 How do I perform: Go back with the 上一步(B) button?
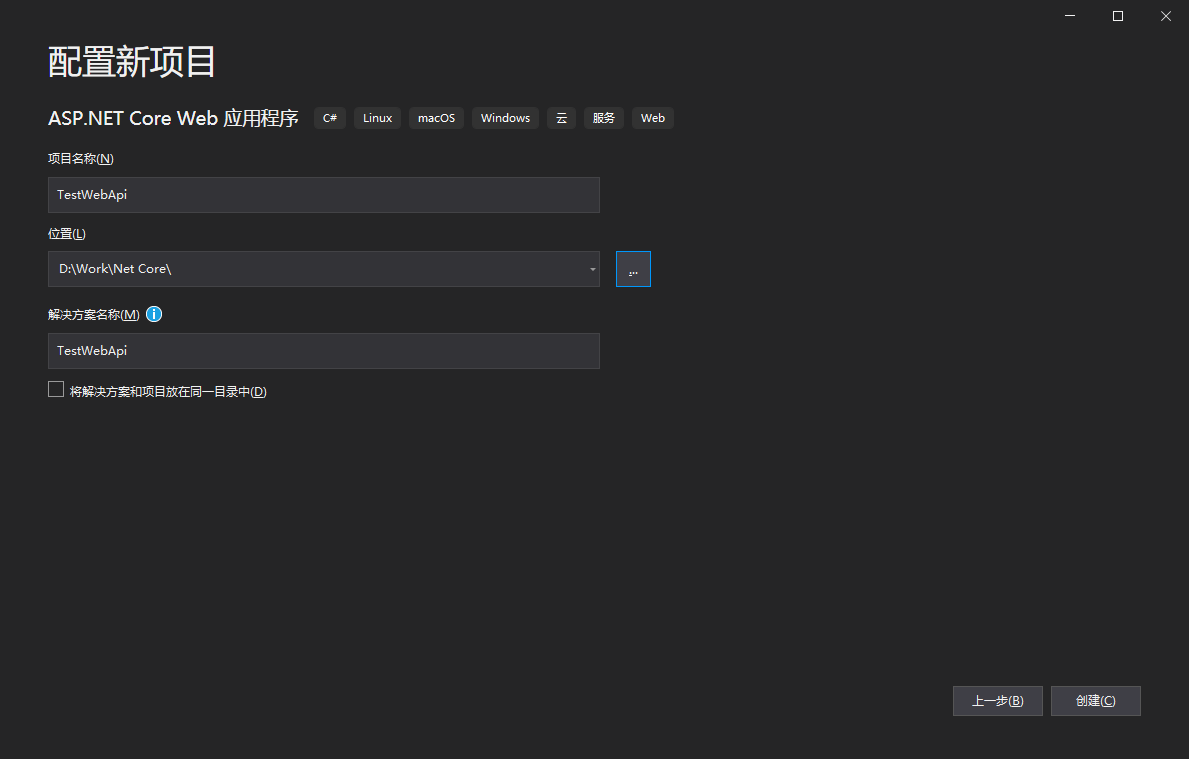pos(998,701)
